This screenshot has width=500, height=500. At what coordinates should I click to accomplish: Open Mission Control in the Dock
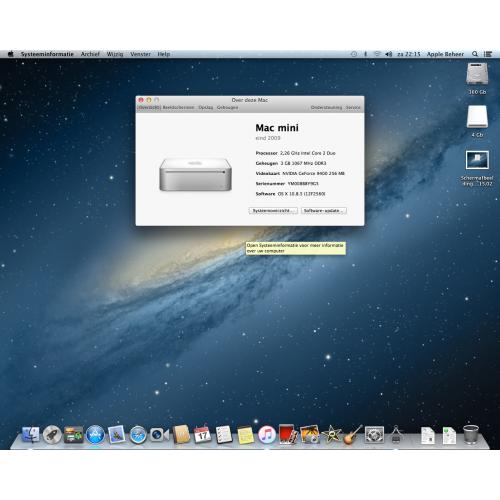click(73, 435)
